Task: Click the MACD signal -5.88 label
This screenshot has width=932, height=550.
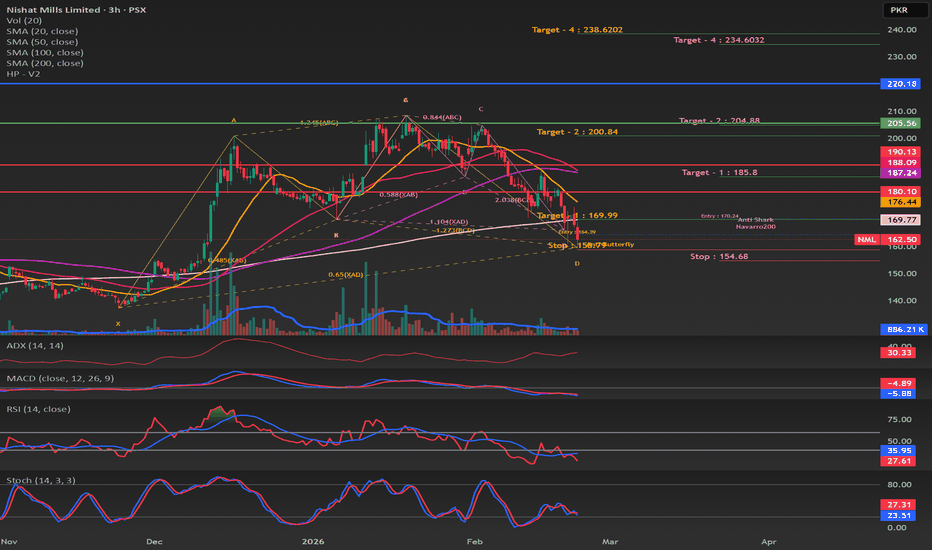Action: tap(898, 394)
